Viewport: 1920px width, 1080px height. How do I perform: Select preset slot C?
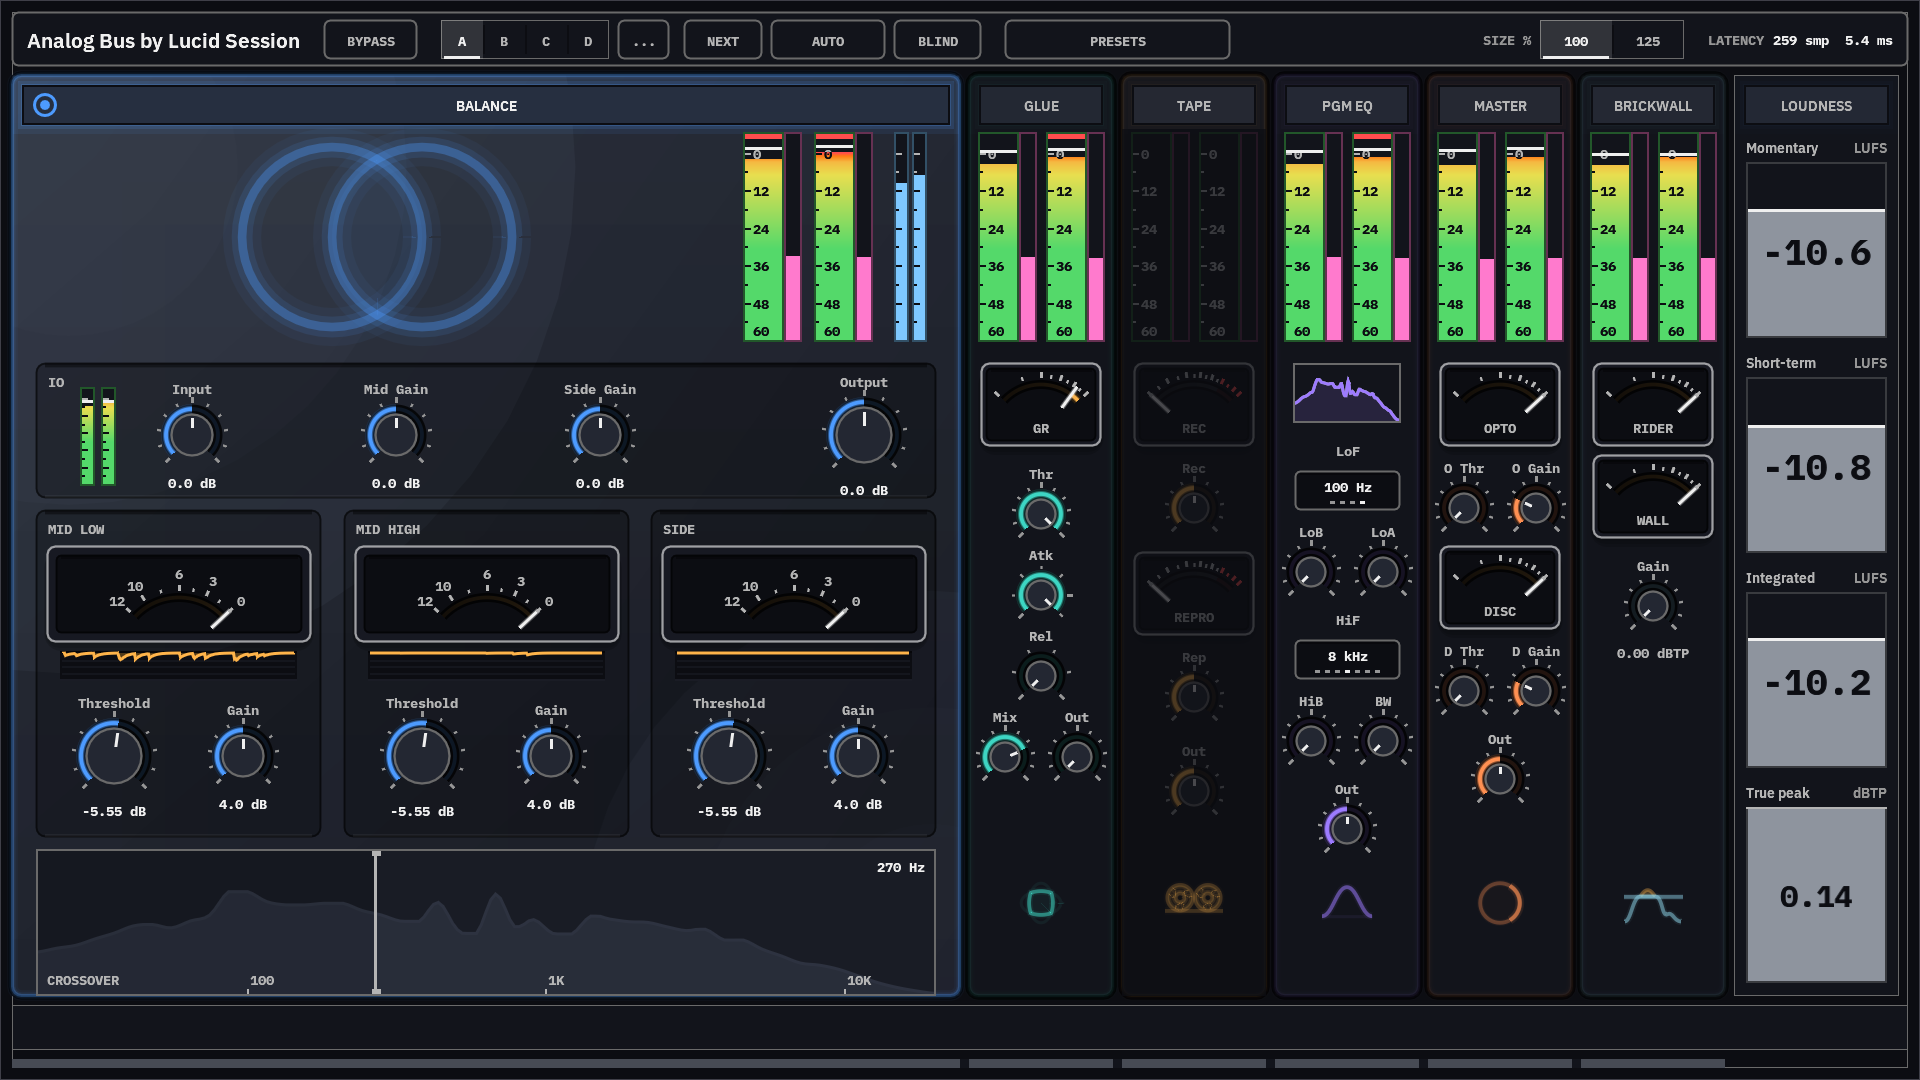point(546,41)
